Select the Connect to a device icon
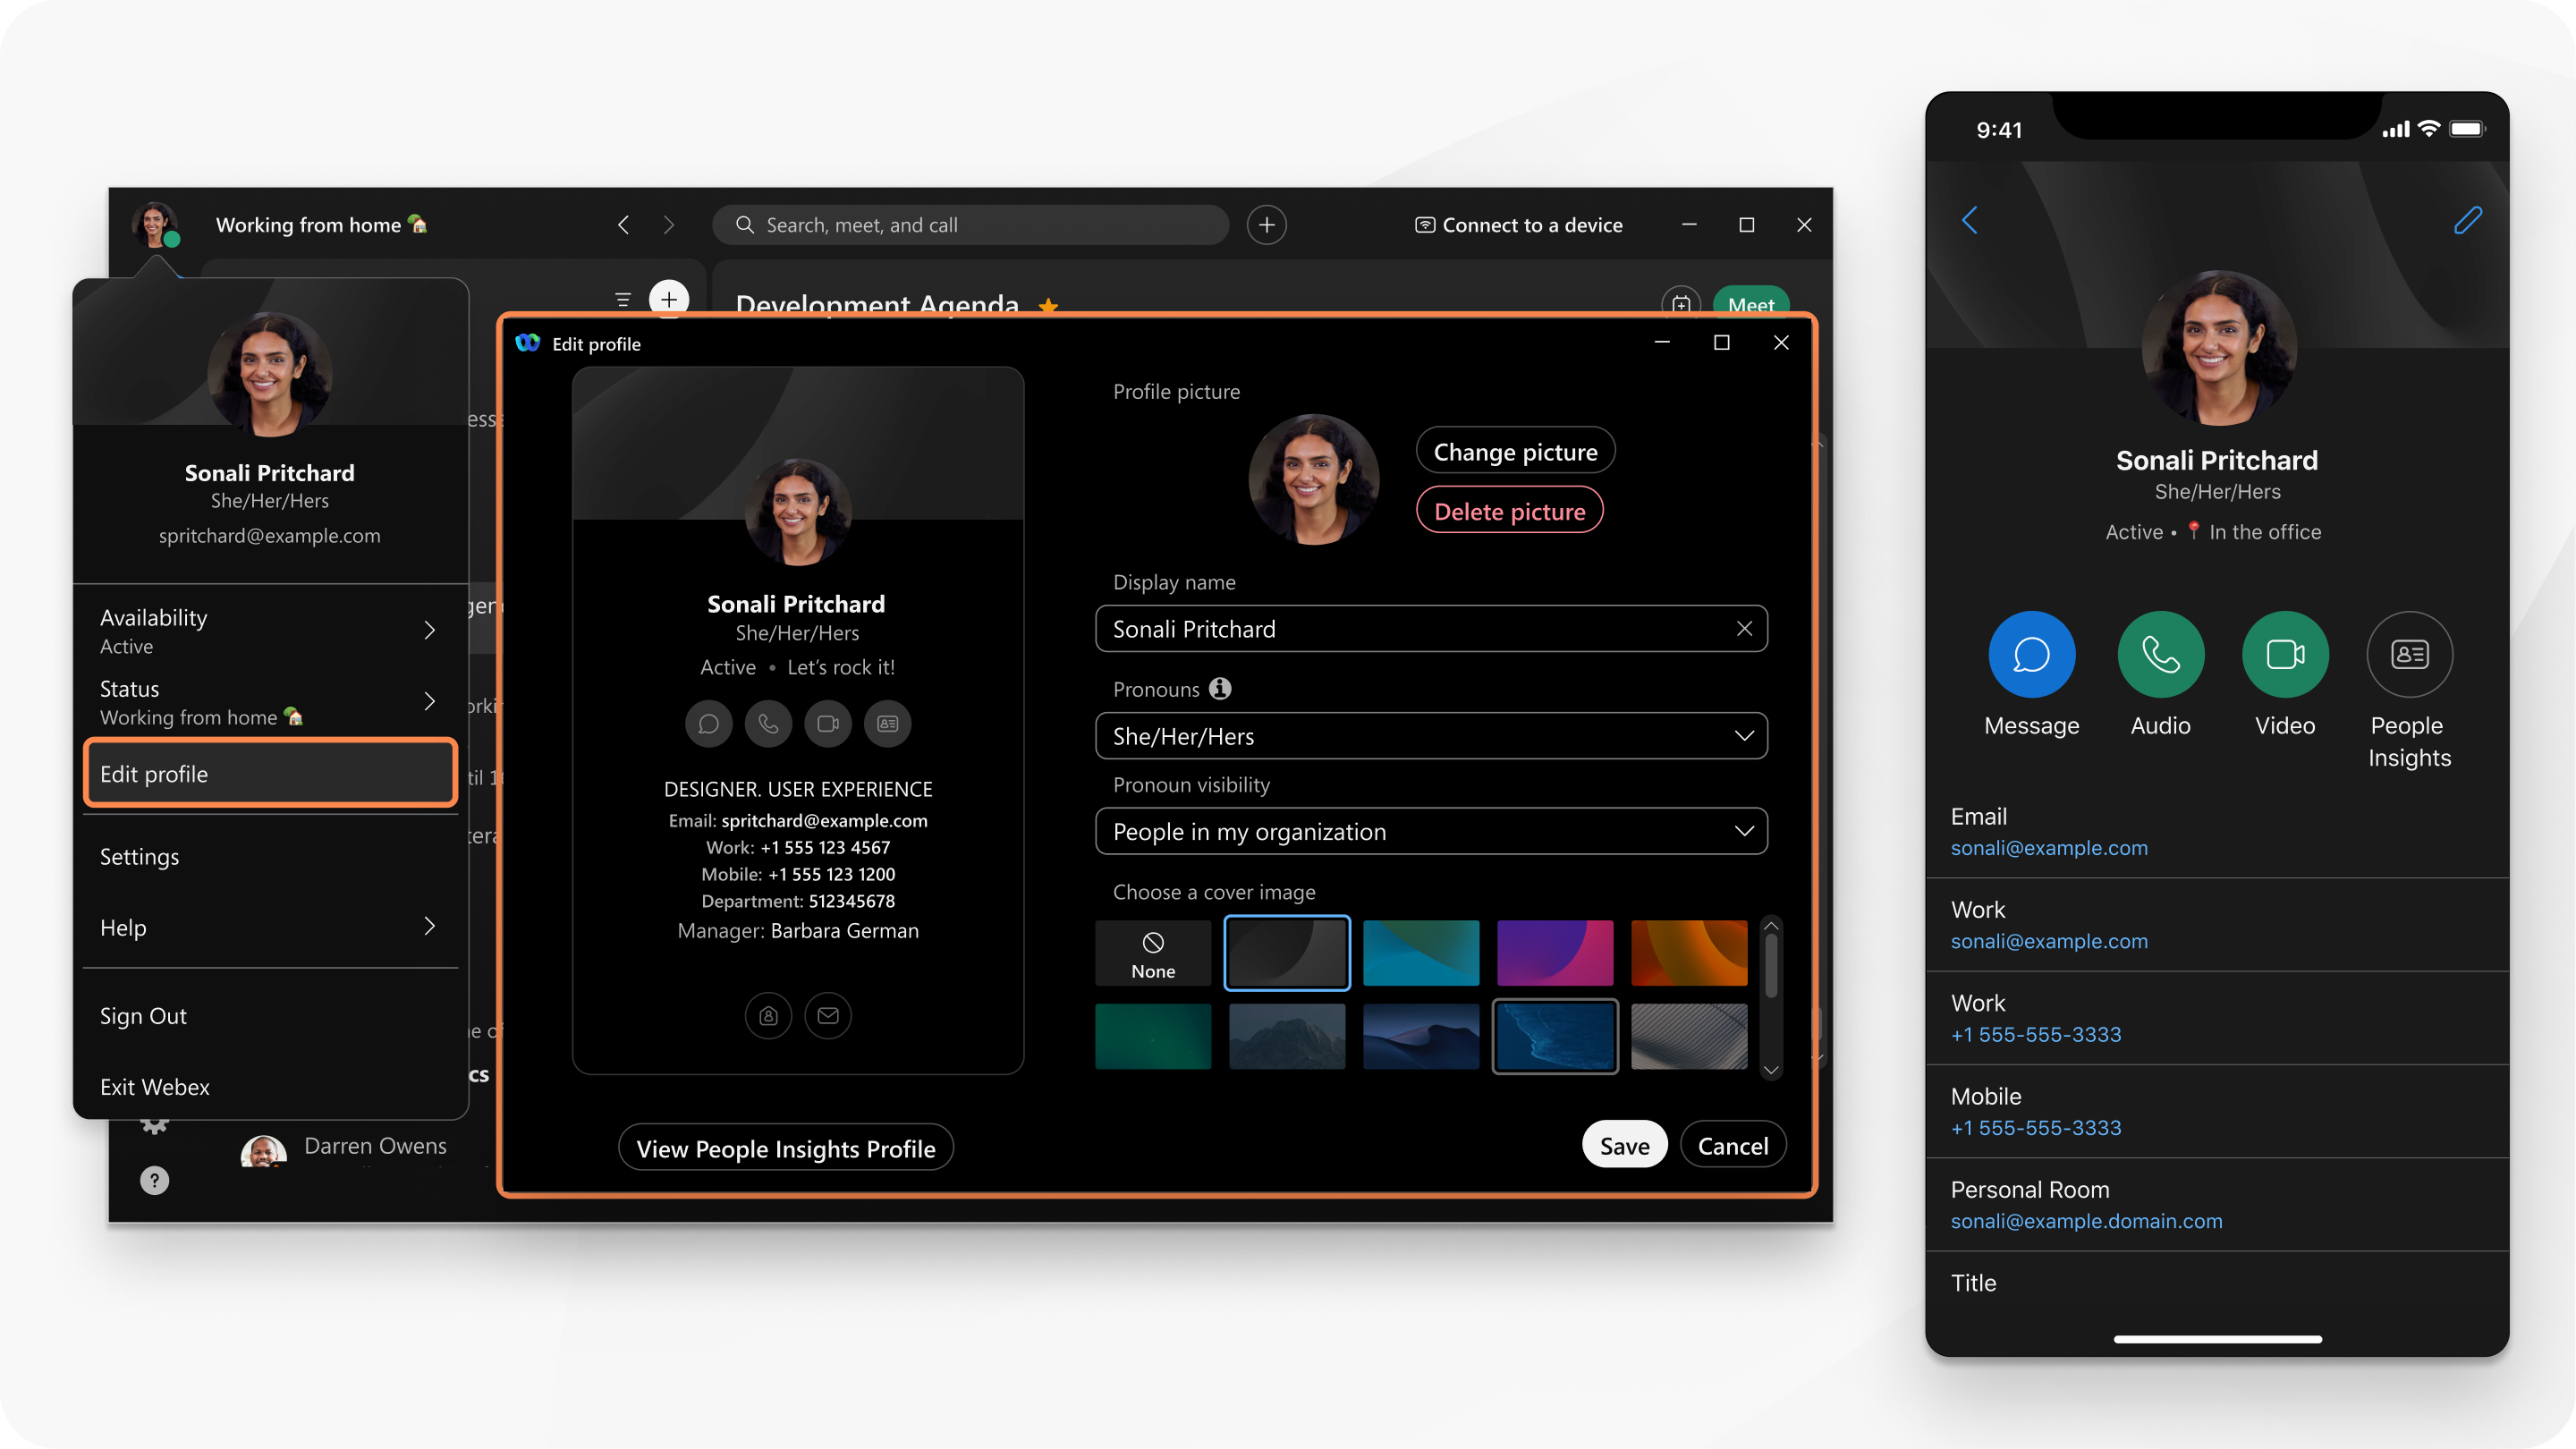This screenshot has height=1449, width=2576. 1424,225
